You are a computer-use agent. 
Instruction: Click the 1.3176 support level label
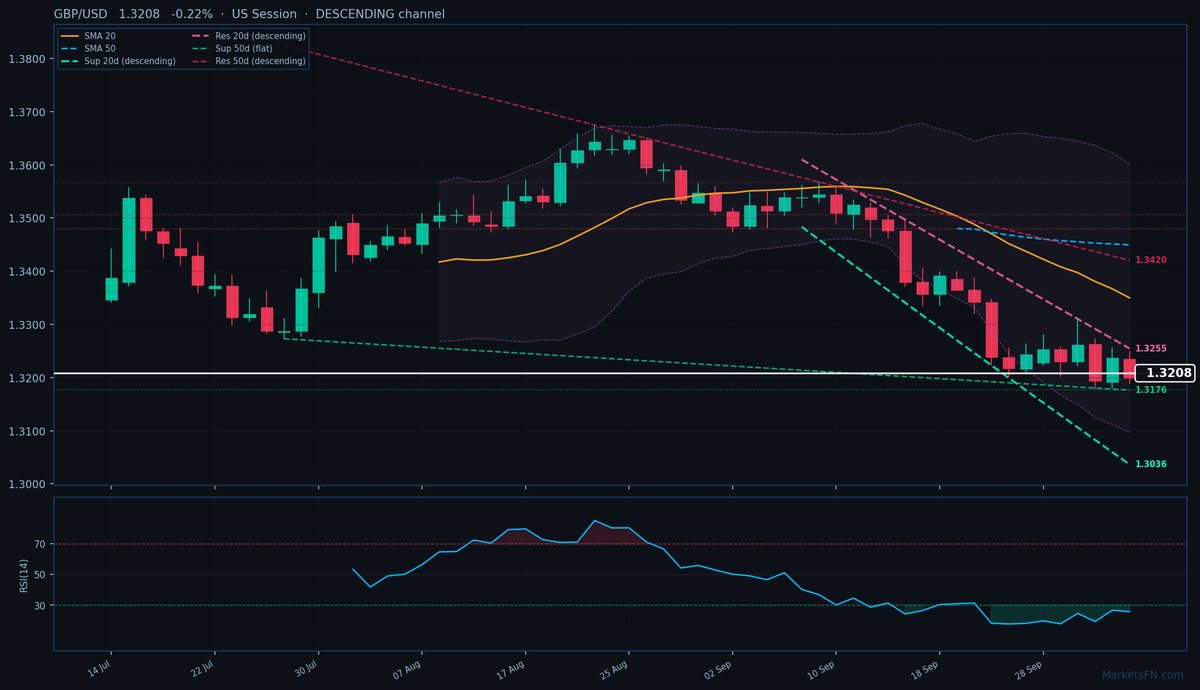click(1151, 390)
